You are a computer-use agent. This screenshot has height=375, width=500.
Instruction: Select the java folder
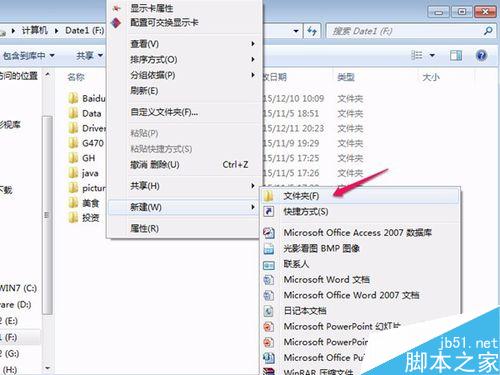pos(90,173)
